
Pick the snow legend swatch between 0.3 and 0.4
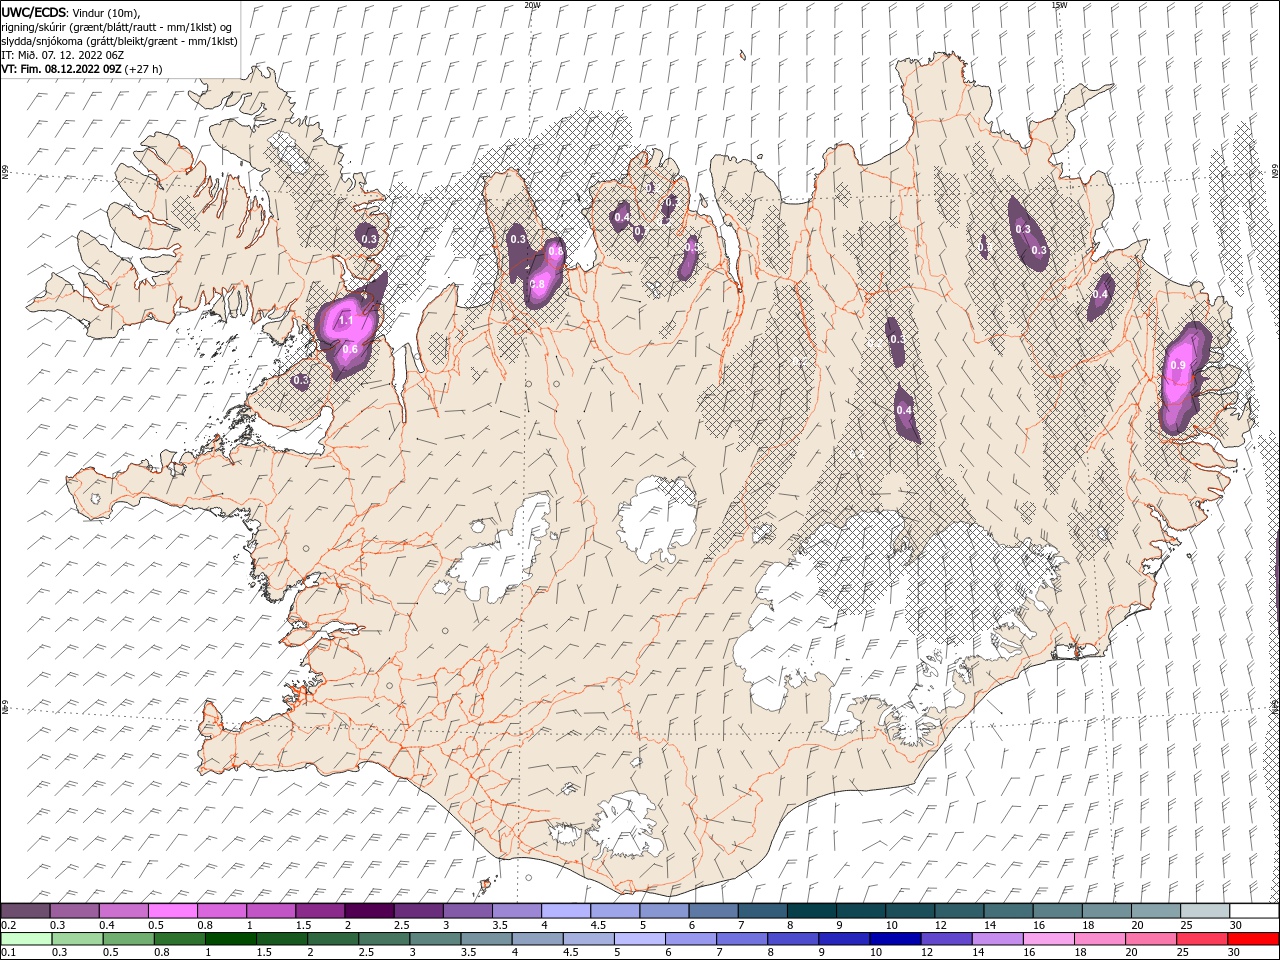(74, 911)
